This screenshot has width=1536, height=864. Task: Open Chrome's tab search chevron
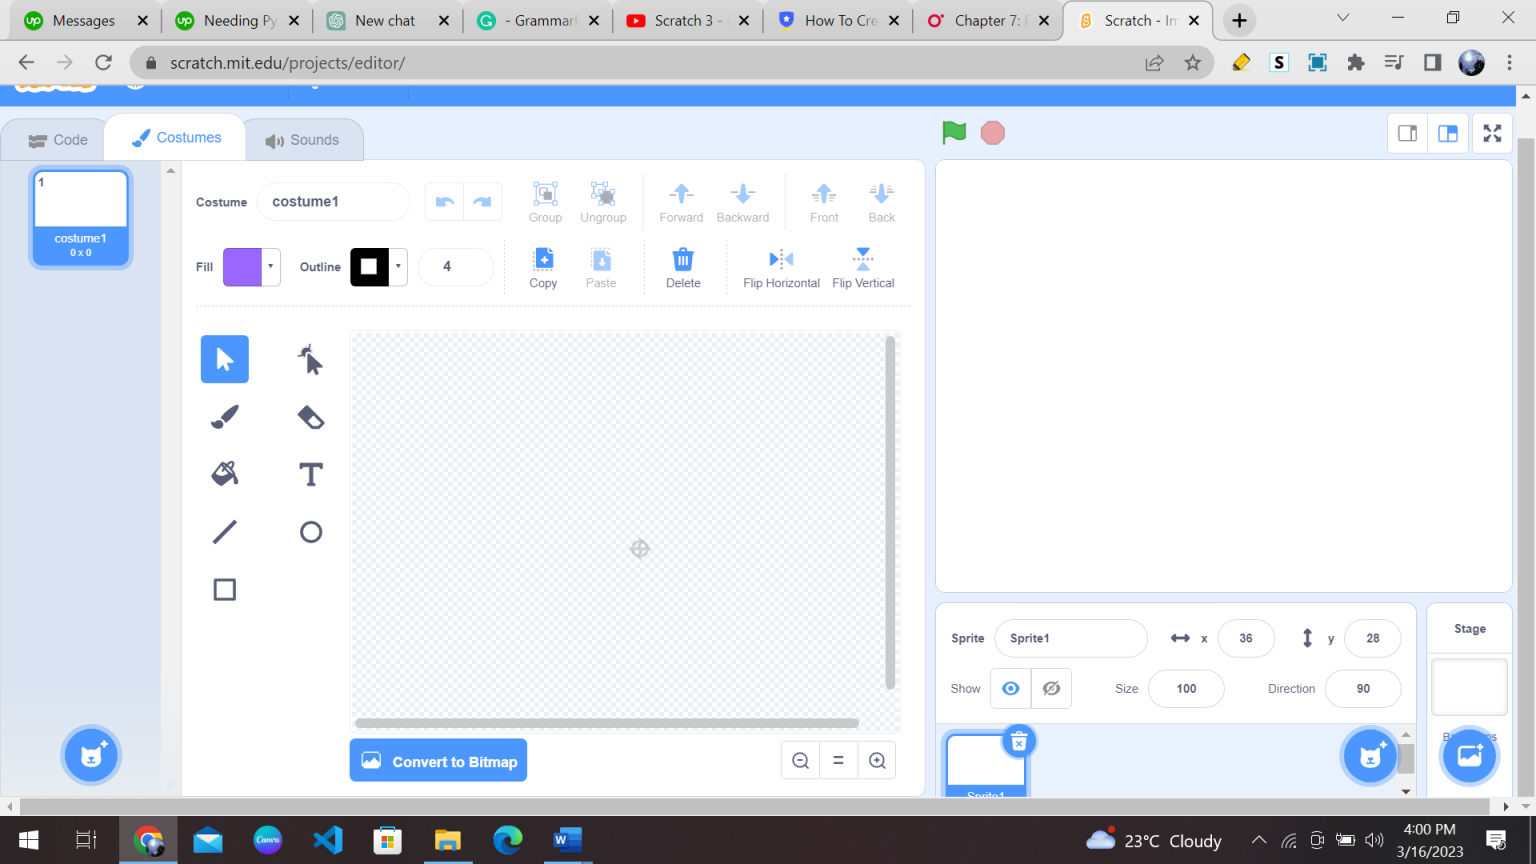click(x=1344, y=17)
